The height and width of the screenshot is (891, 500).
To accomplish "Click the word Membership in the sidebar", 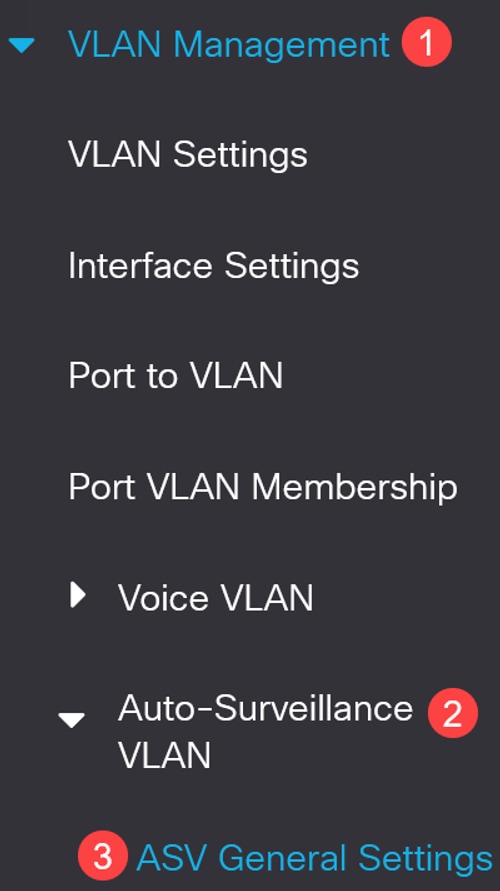I will coord(355,487).
